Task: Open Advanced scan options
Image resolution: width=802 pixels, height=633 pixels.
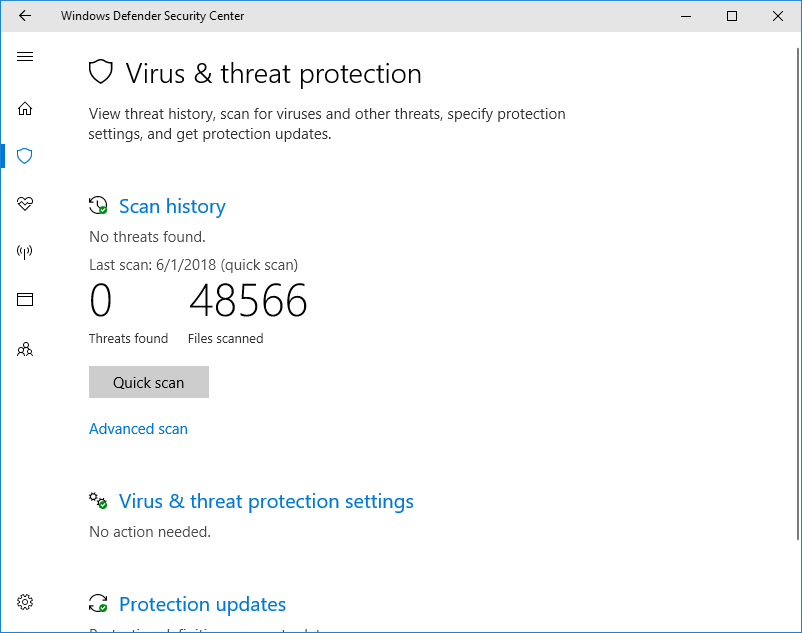Action: (x=138, y=428)
